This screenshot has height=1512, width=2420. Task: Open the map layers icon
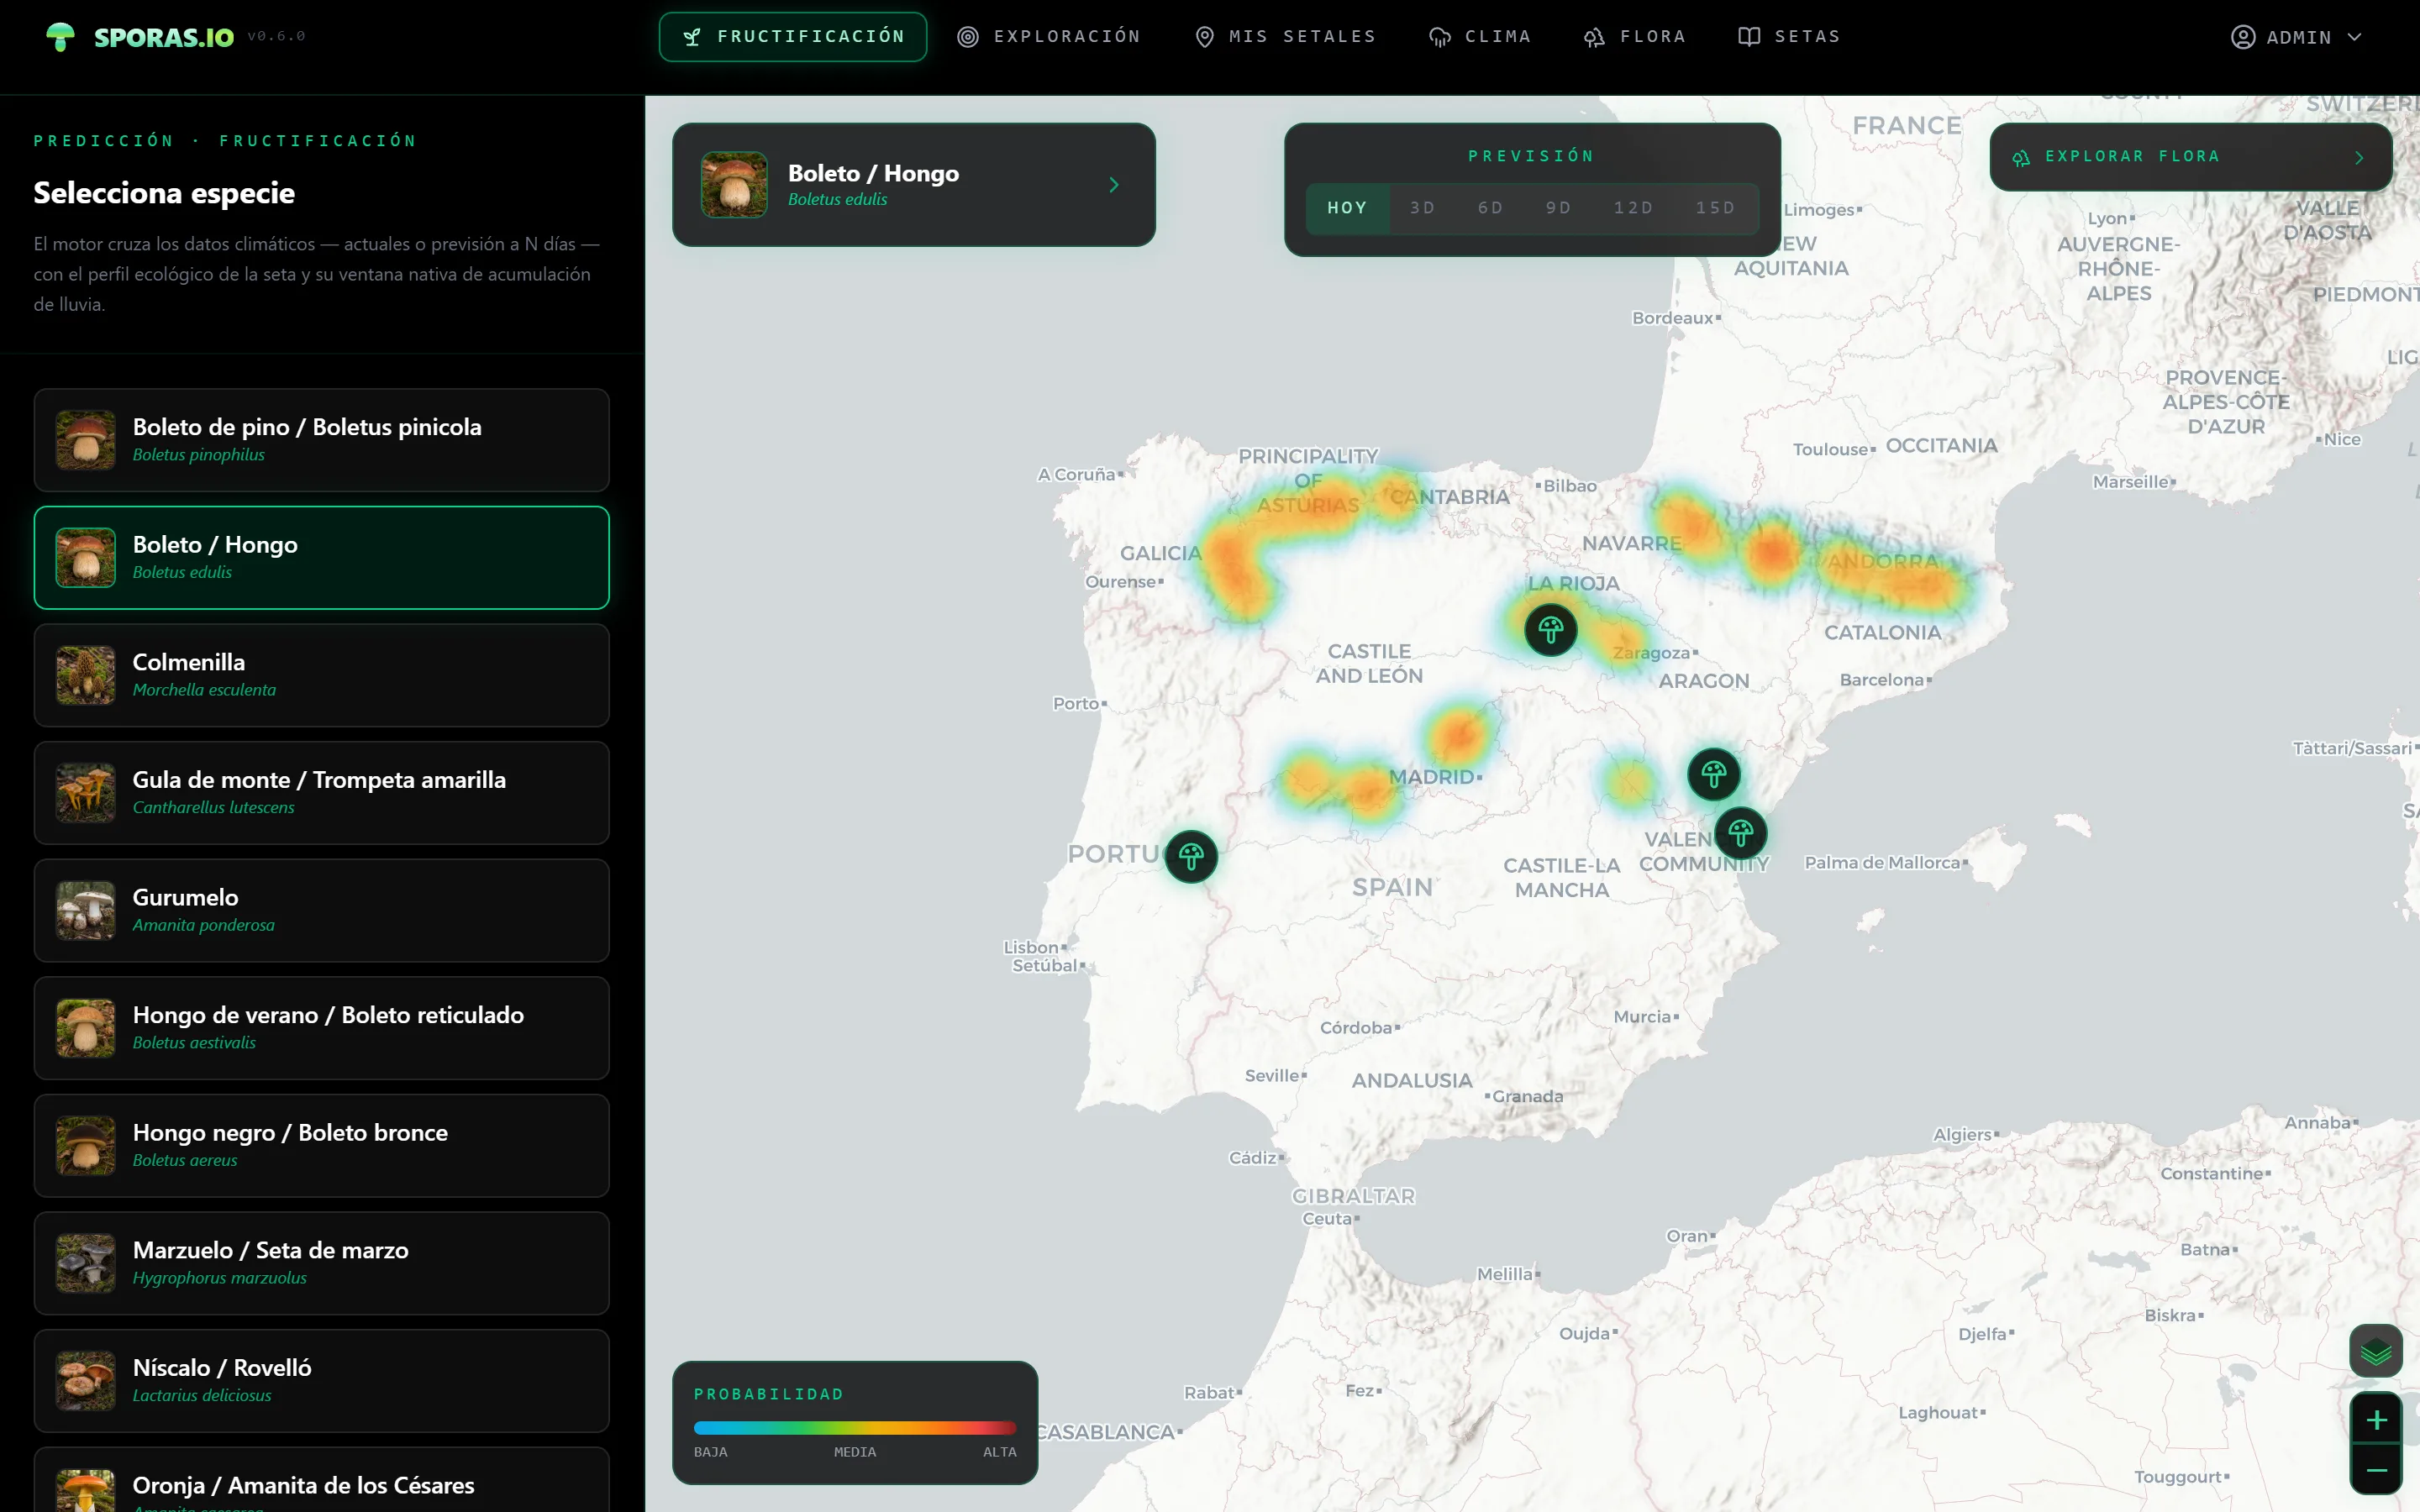click(x=2376, y=1352)
